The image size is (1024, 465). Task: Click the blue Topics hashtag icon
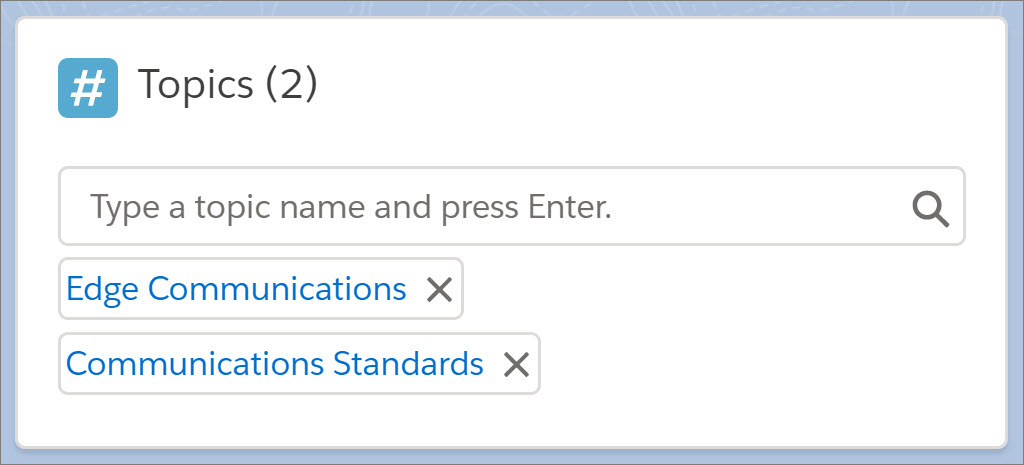coord(88,88)
